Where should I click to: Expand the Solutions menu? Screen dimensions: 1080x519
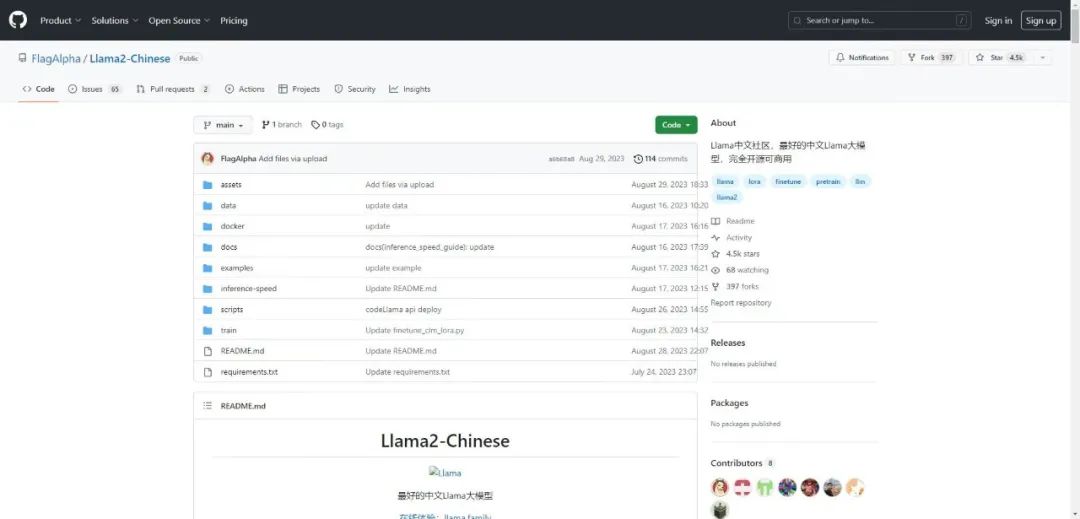(x=115, y=21)
